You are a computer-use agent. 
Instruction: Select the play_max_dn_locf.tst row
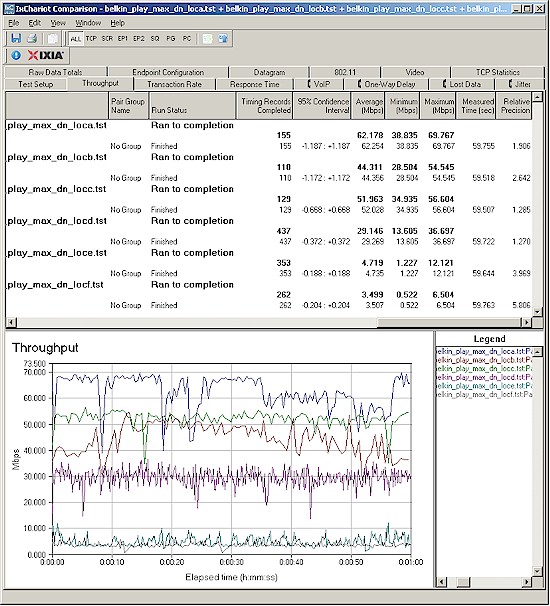click(269, 284)
